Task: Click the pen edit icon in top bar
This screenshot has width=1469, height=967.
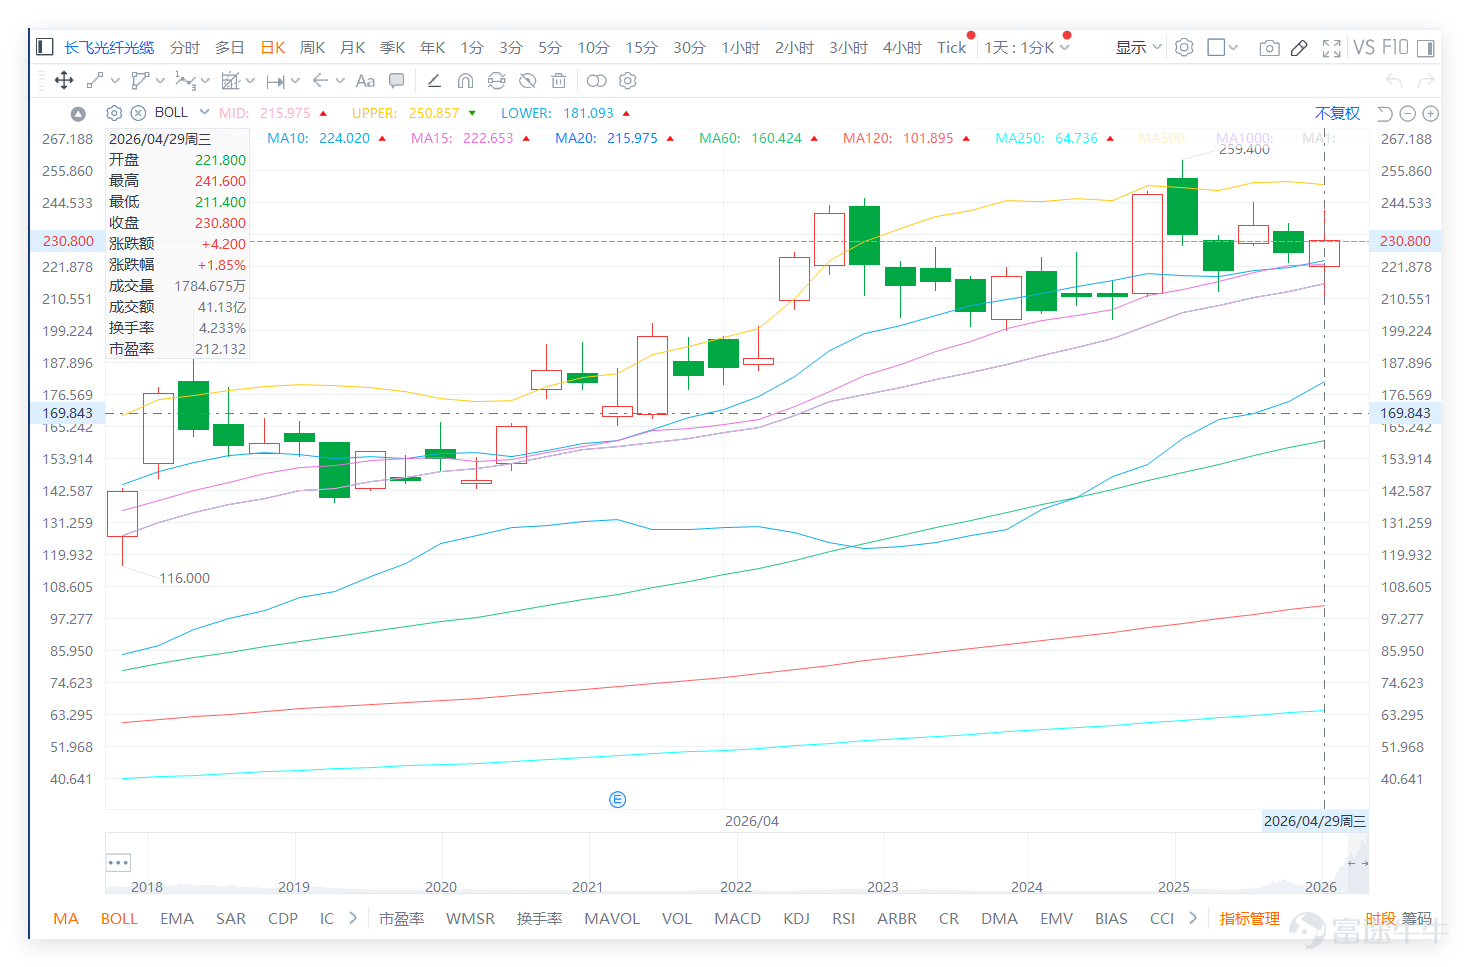Action: tap(1299, 47)
